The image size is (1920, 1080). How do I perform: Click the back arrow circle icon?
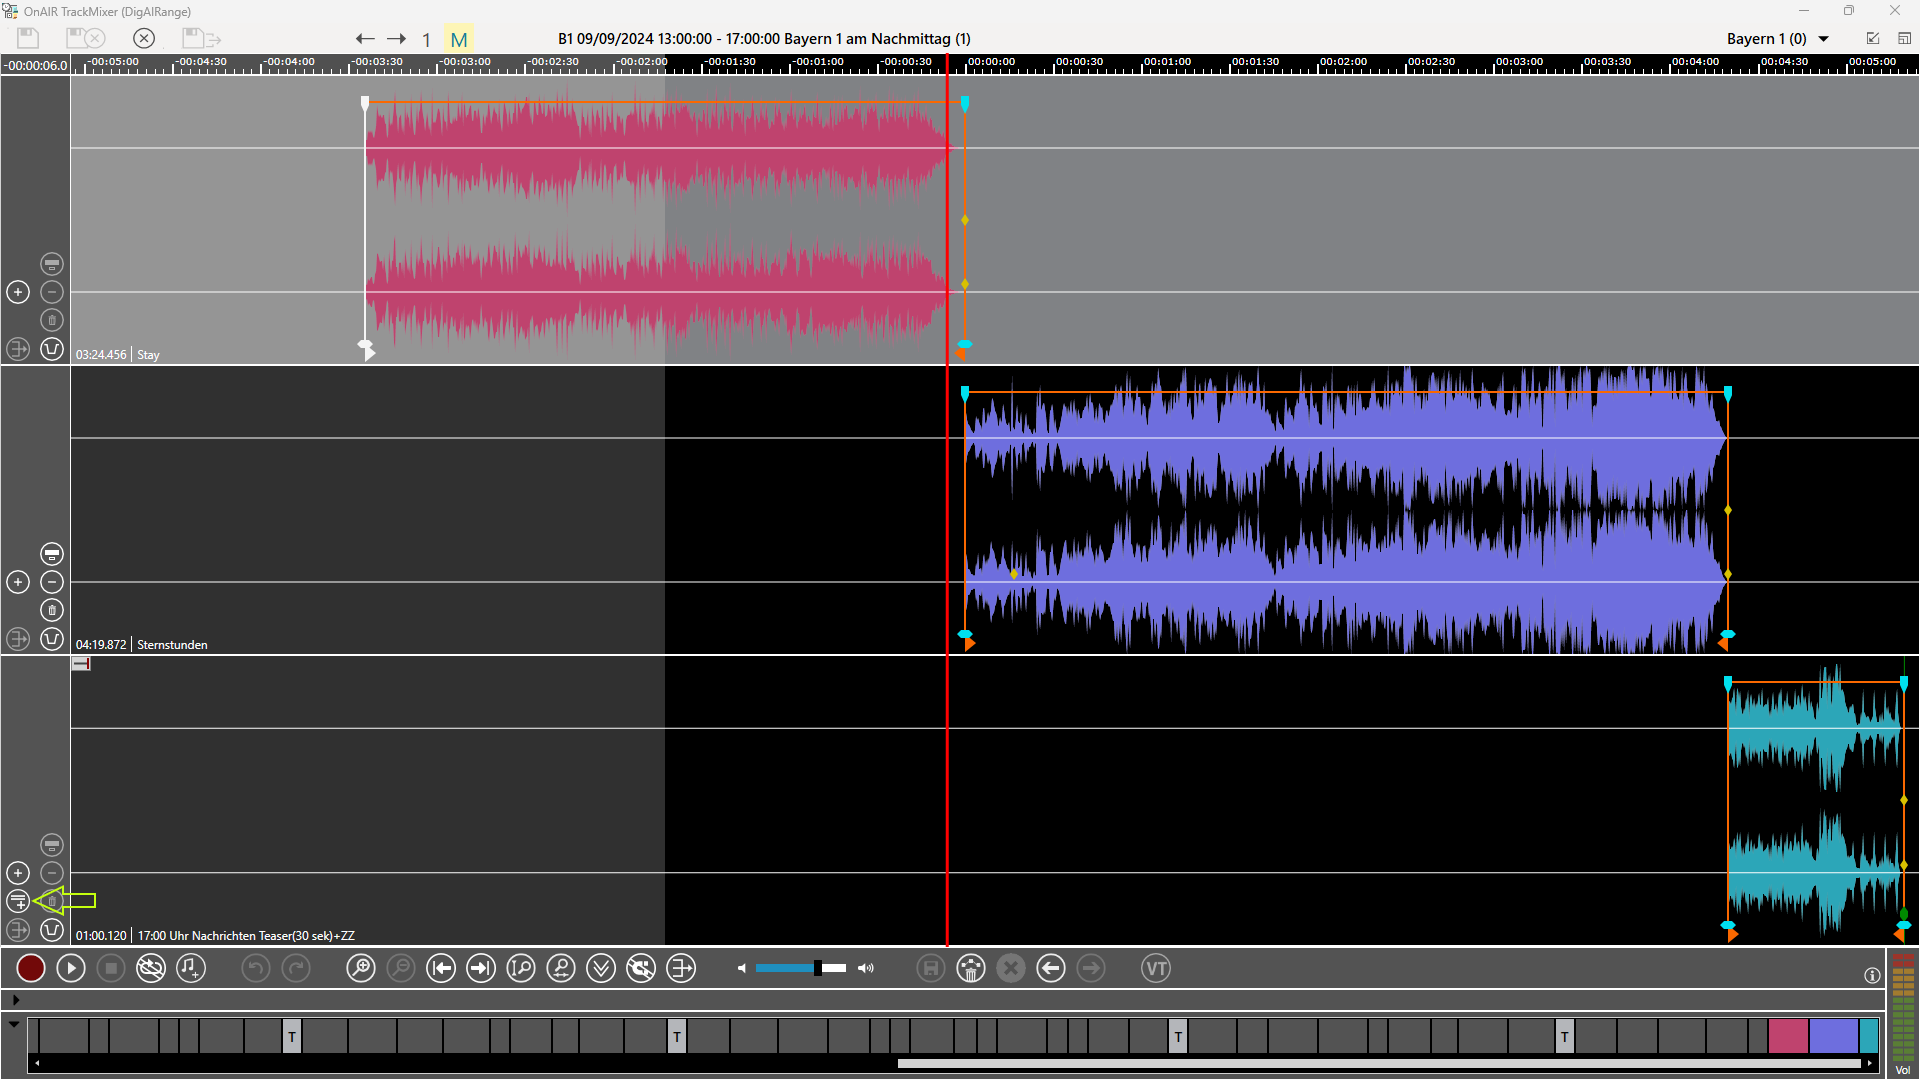coord(1051,968)
